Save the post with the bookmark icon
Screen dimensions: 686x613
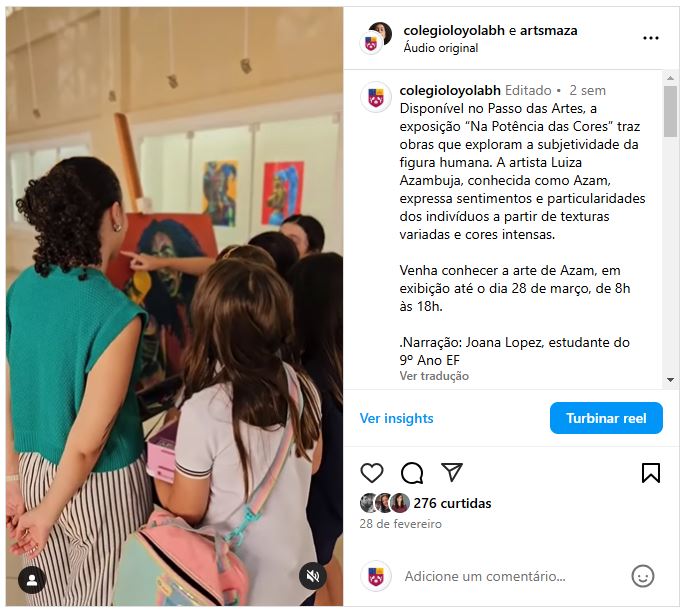(x=651, y=473)
